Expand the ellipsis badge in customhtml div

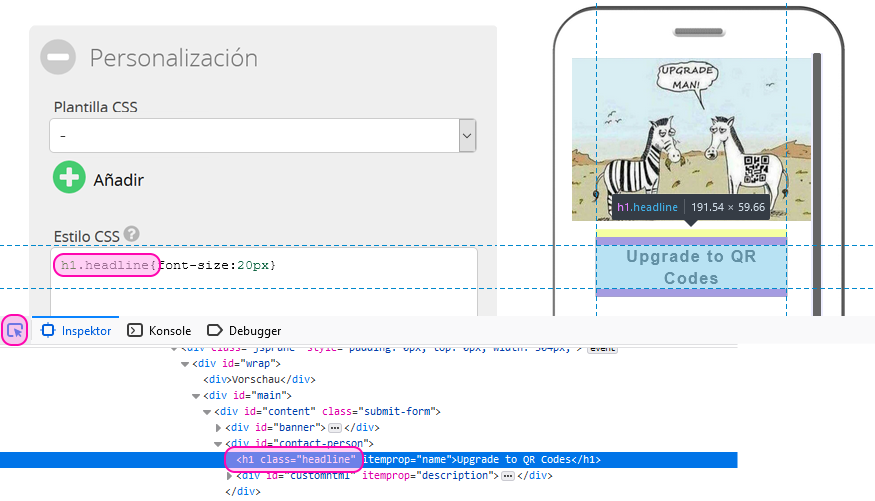coord(508,476)
